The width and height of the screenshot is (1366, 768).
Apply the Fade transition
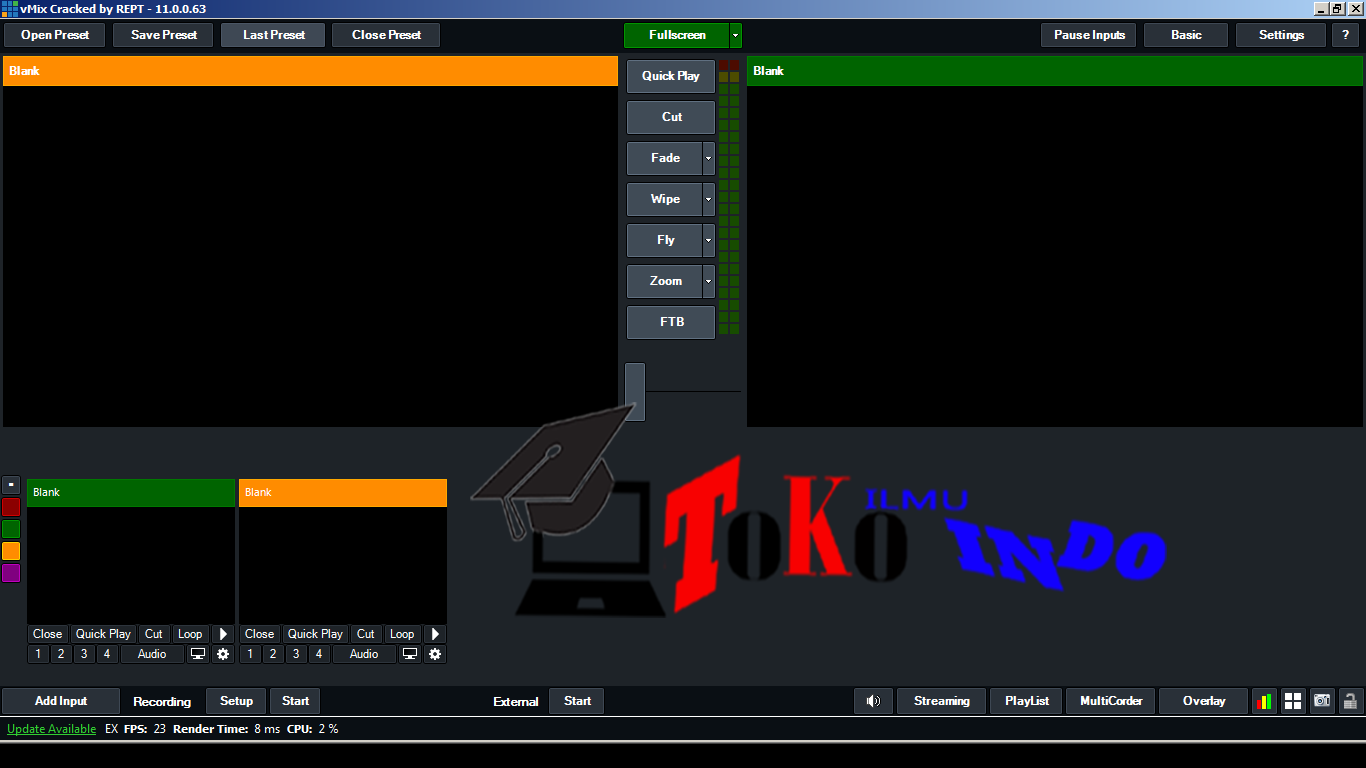click(x=665, y=158)
